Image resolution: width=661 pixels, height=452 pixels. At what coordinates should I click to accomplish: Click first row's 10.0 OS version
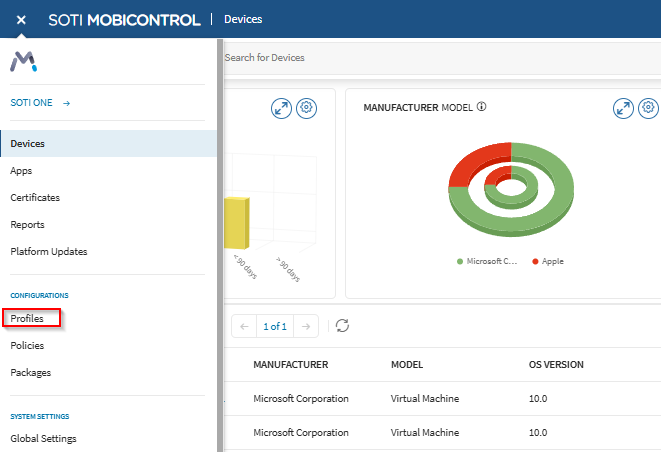click(538, 398)
